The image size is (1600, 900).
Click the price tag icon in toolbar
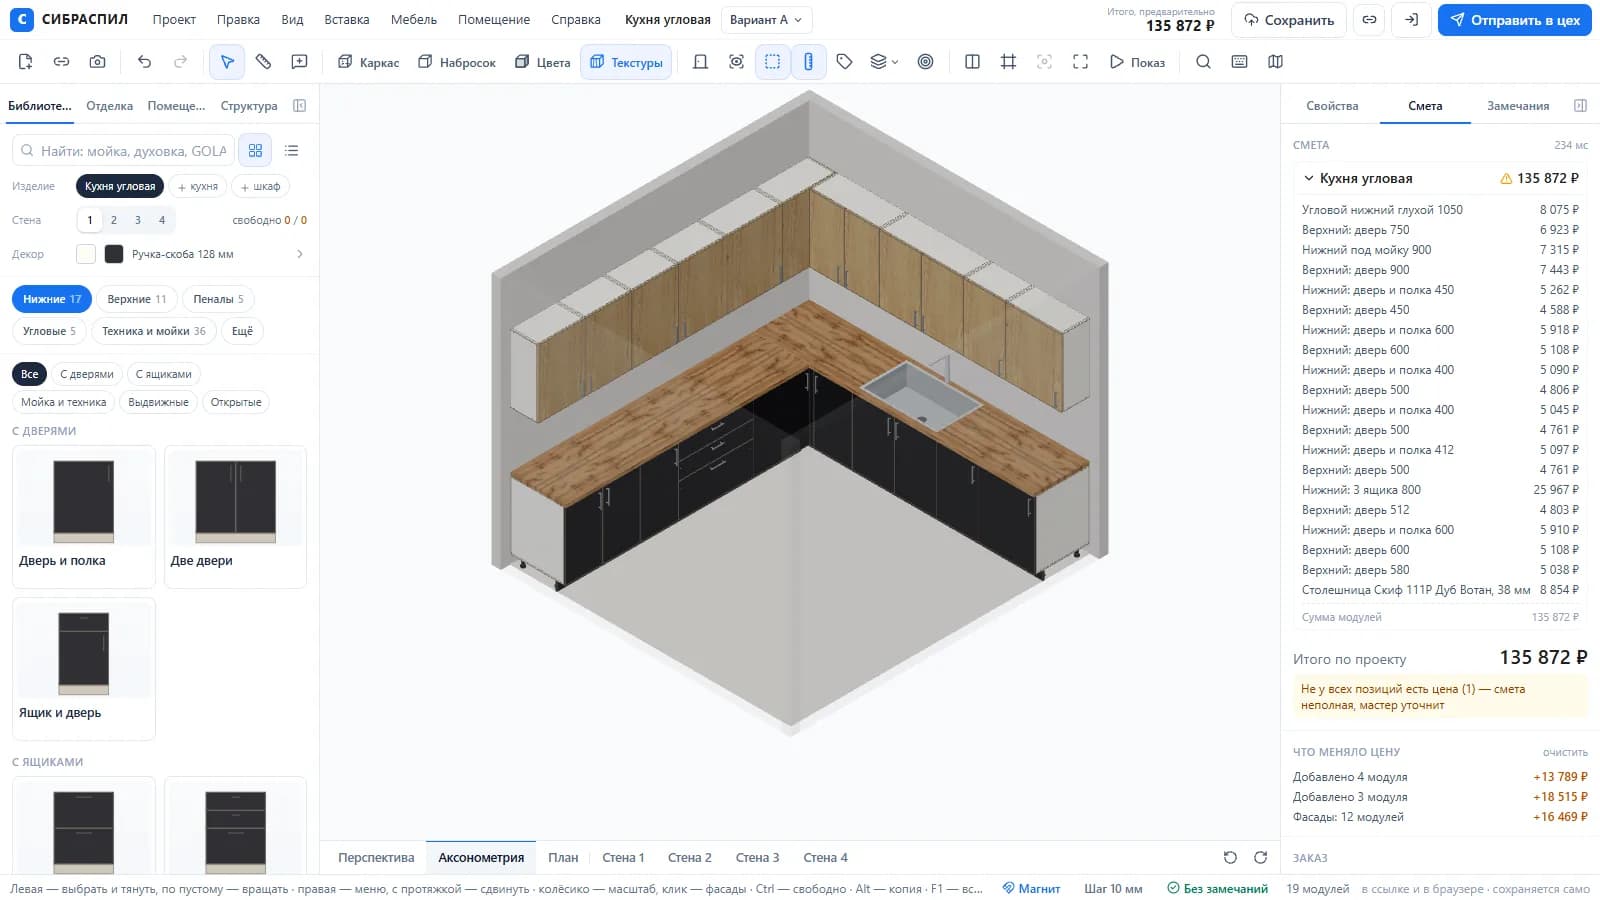[844, 62]
